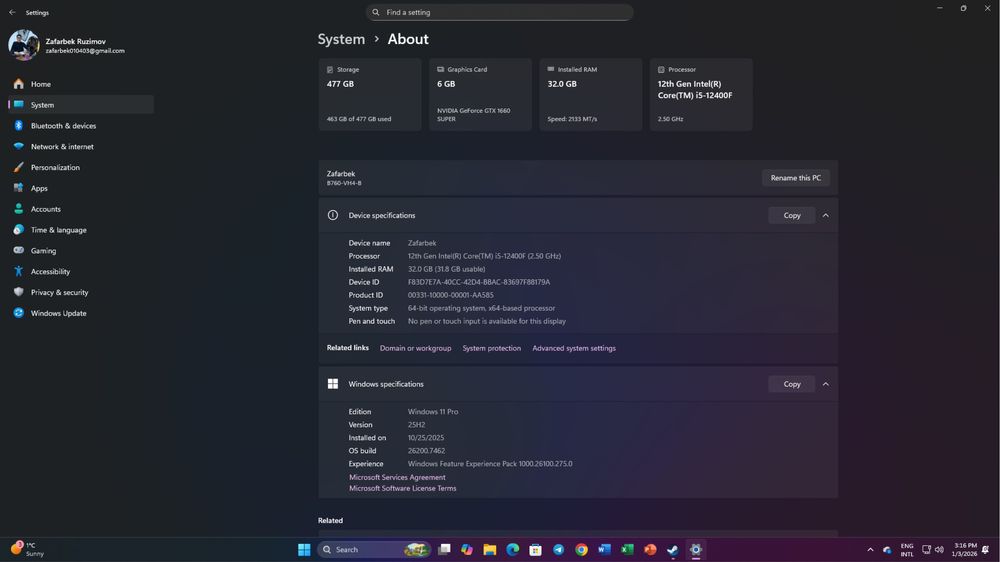Open the clock showing 3:16 PM
The width and height of the screenshot is (1000, 562).
click(x=964, y=549)
